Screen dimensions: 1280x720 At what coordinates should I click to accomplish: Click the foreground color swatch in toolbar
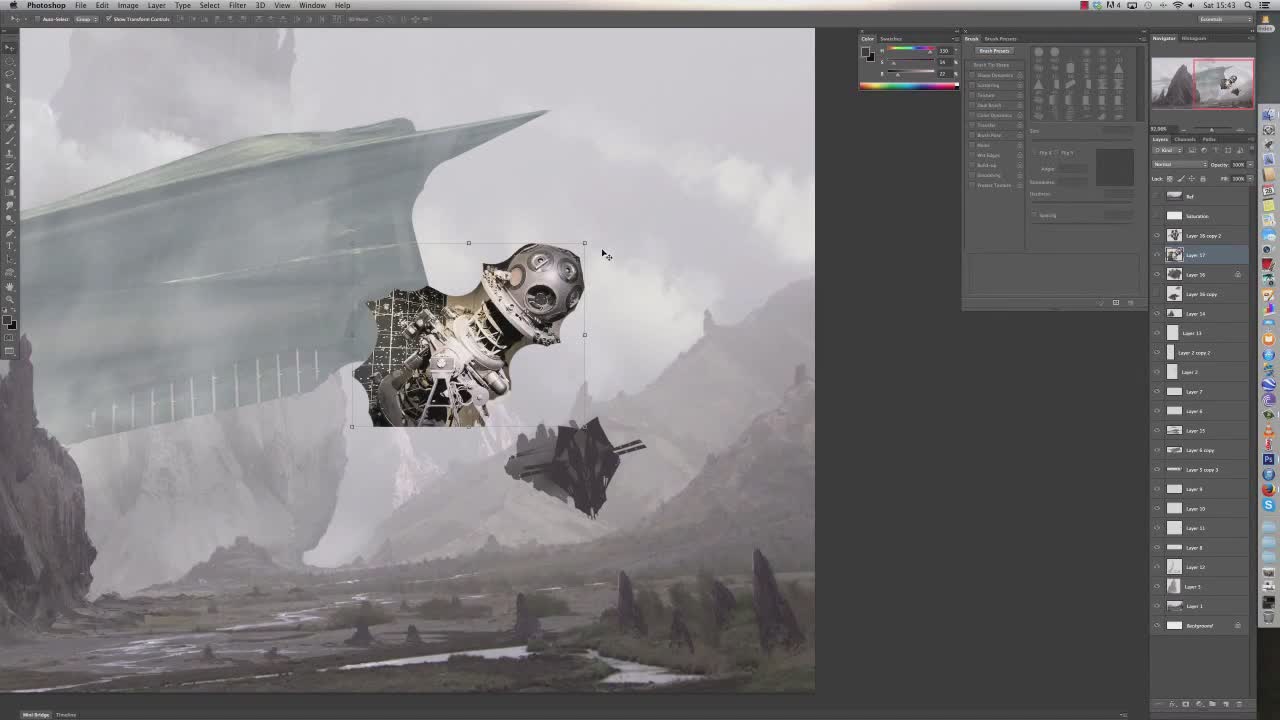pos(8,319)
